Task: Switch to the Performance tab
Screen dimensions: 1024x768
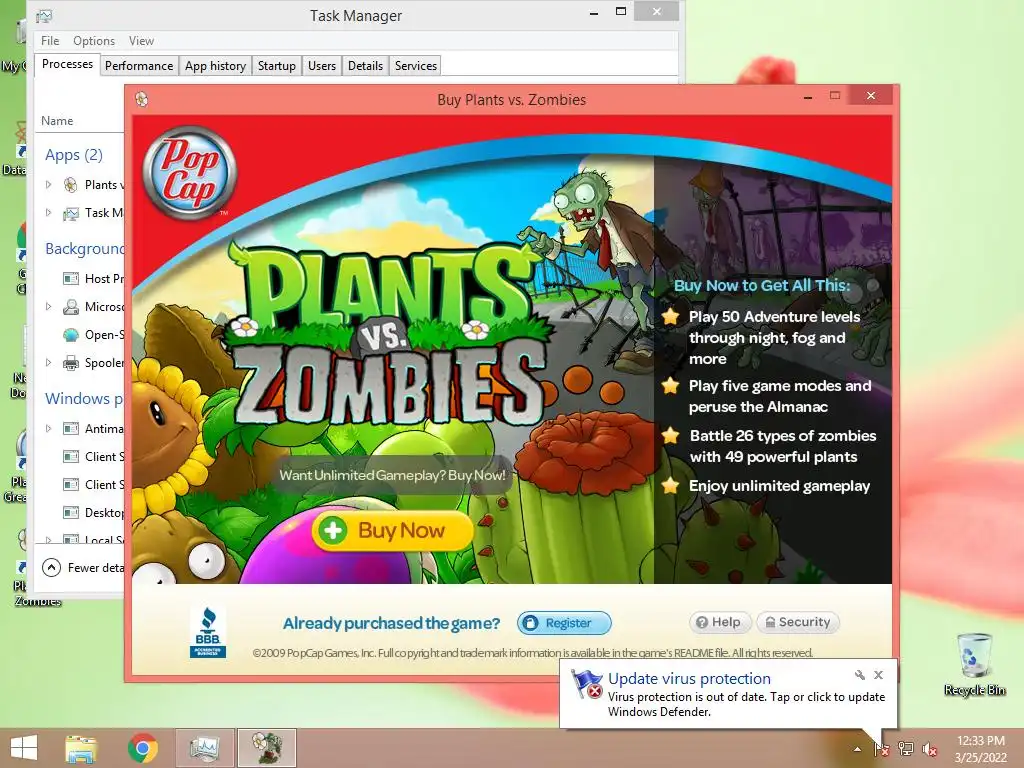Action: pyautogui.click(x=139, y=65)
